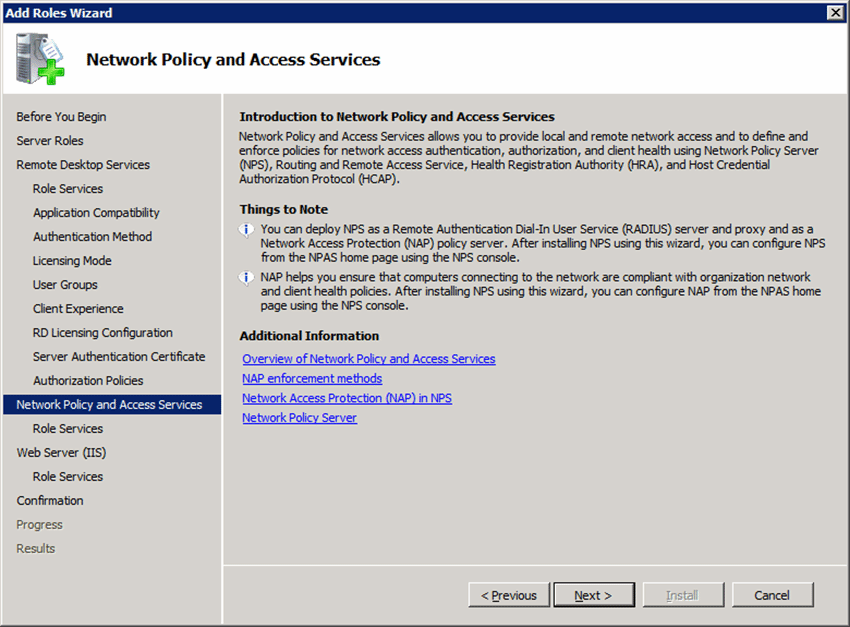This screenshot has width=850, height=627.
Task: Click the Next button
Action: click(594, 594)
